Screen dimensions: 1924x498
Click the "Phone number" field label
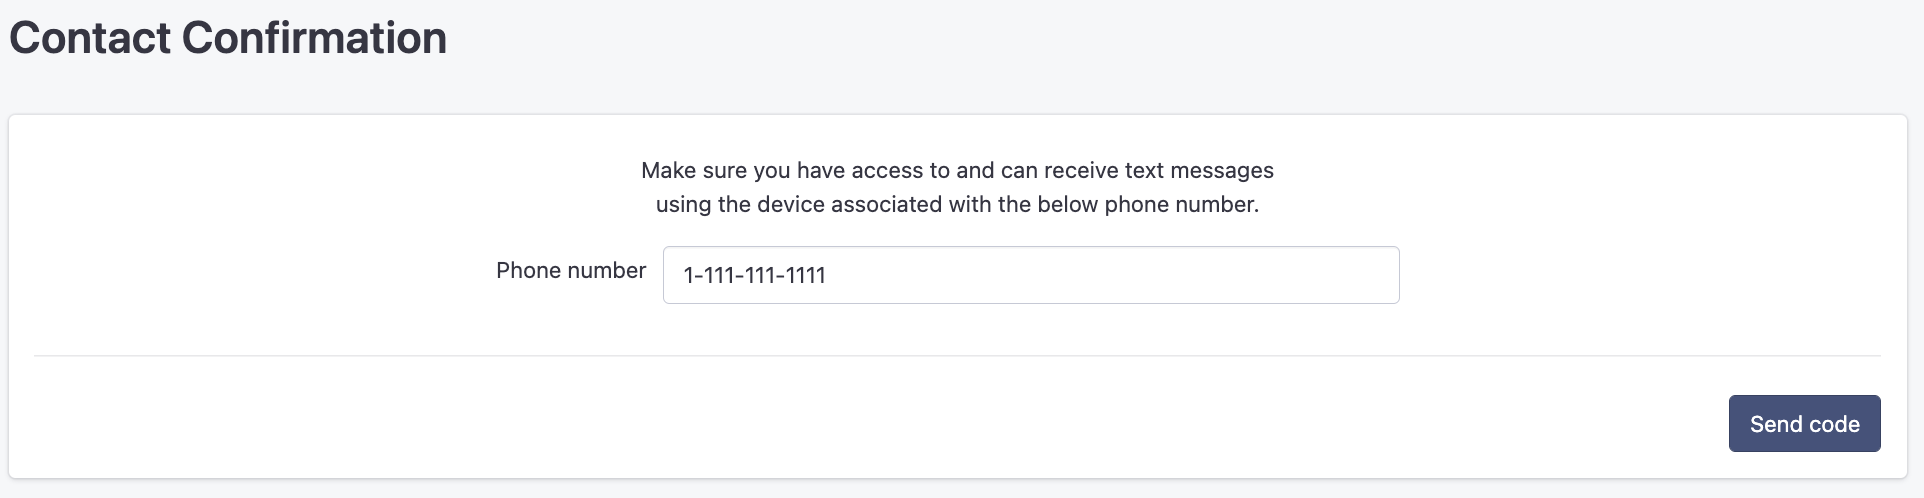571,271
